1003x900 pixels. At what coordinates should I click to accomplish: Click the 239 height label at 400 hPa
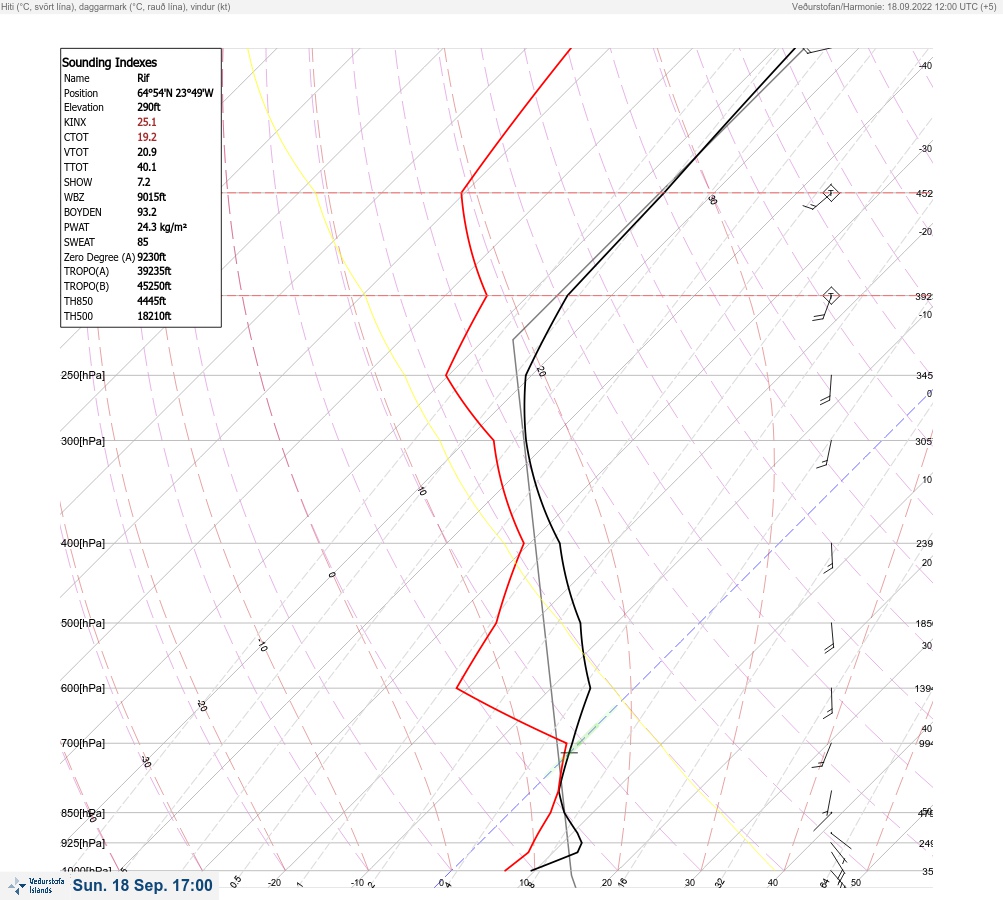click(x=924, y=544)
